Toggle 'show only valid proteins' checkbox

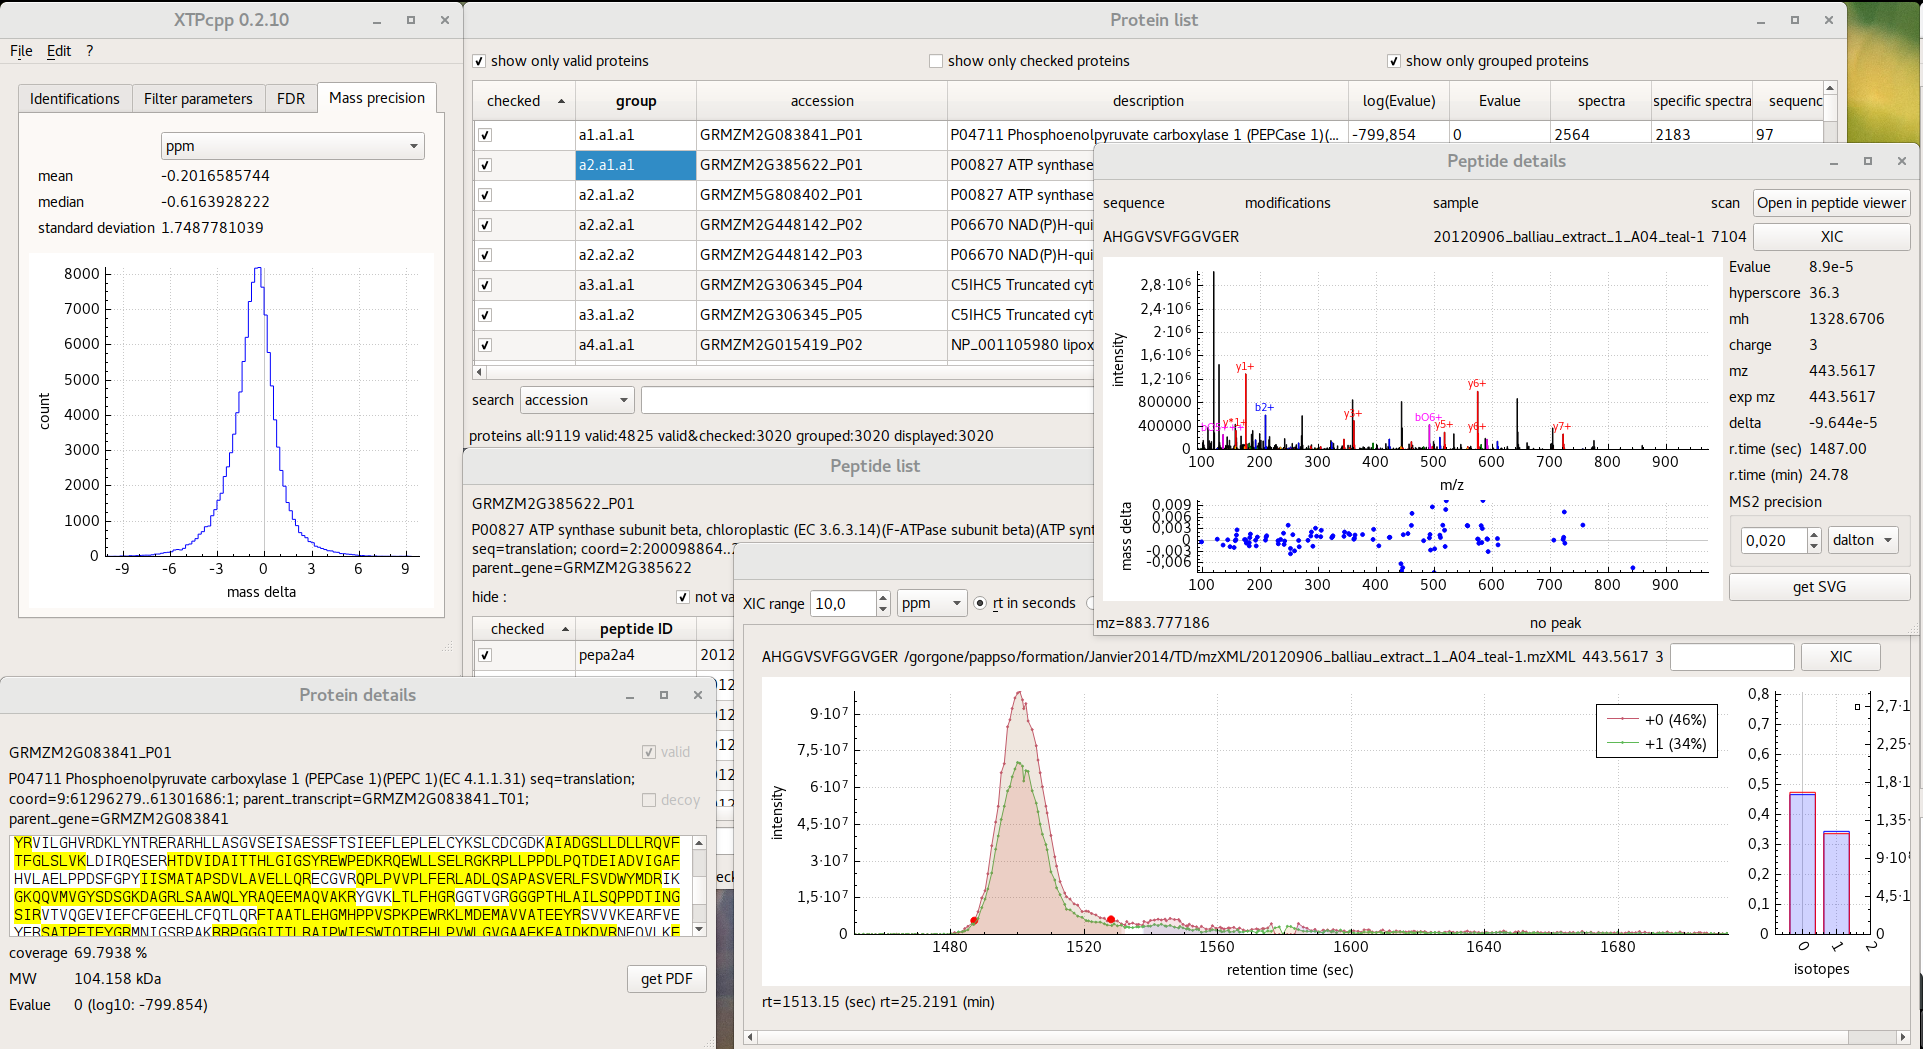[479, 61]
